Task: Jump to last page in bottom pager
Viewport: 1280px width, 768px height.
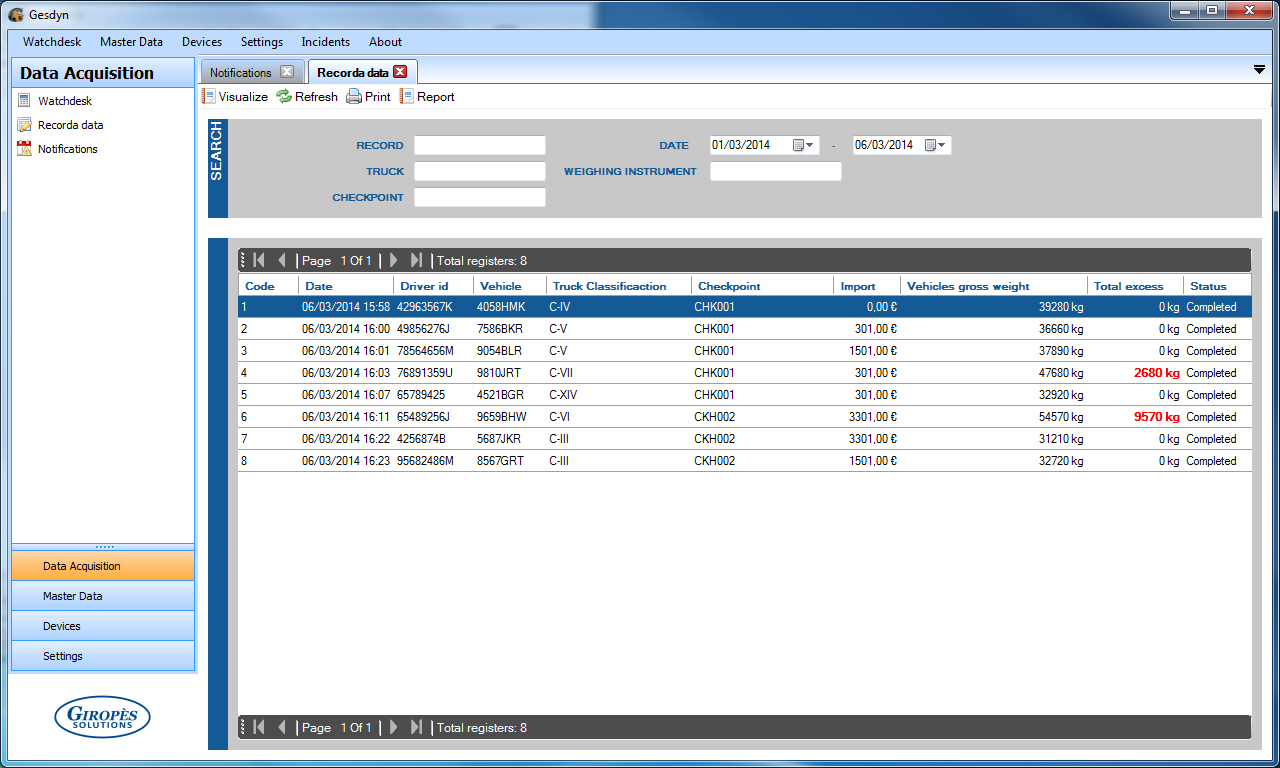Action: click(x=417, y=727)
